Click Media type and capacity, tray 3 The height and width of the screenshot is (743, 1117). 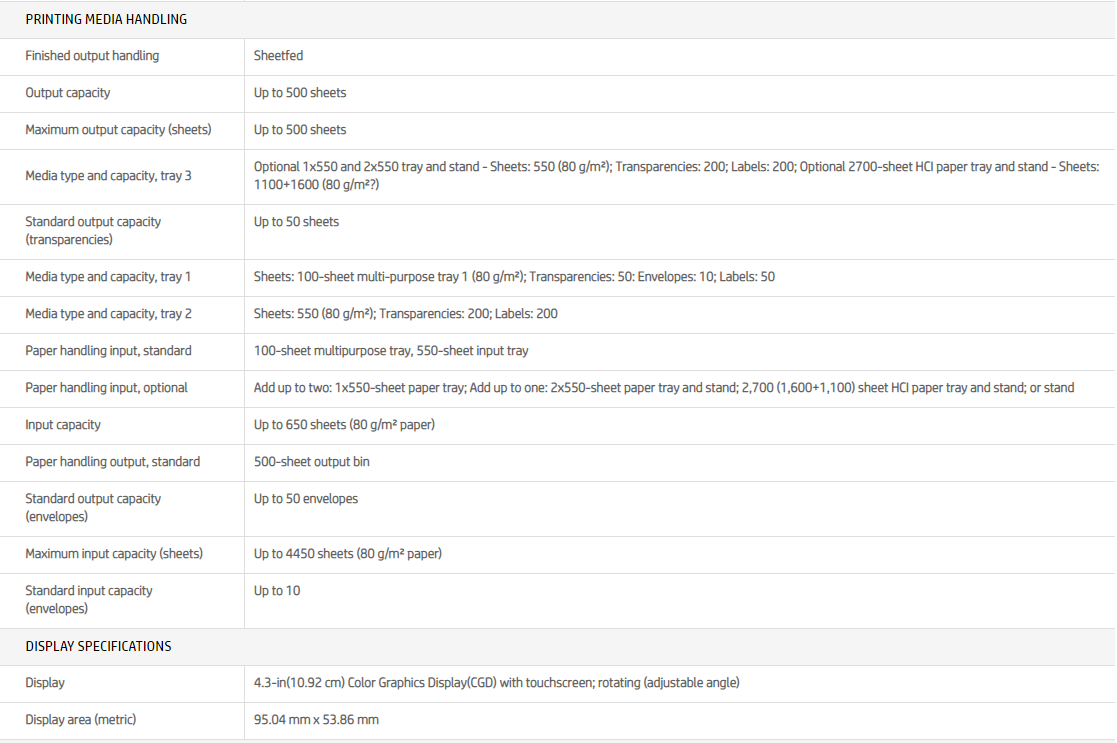tap(108, 176)
